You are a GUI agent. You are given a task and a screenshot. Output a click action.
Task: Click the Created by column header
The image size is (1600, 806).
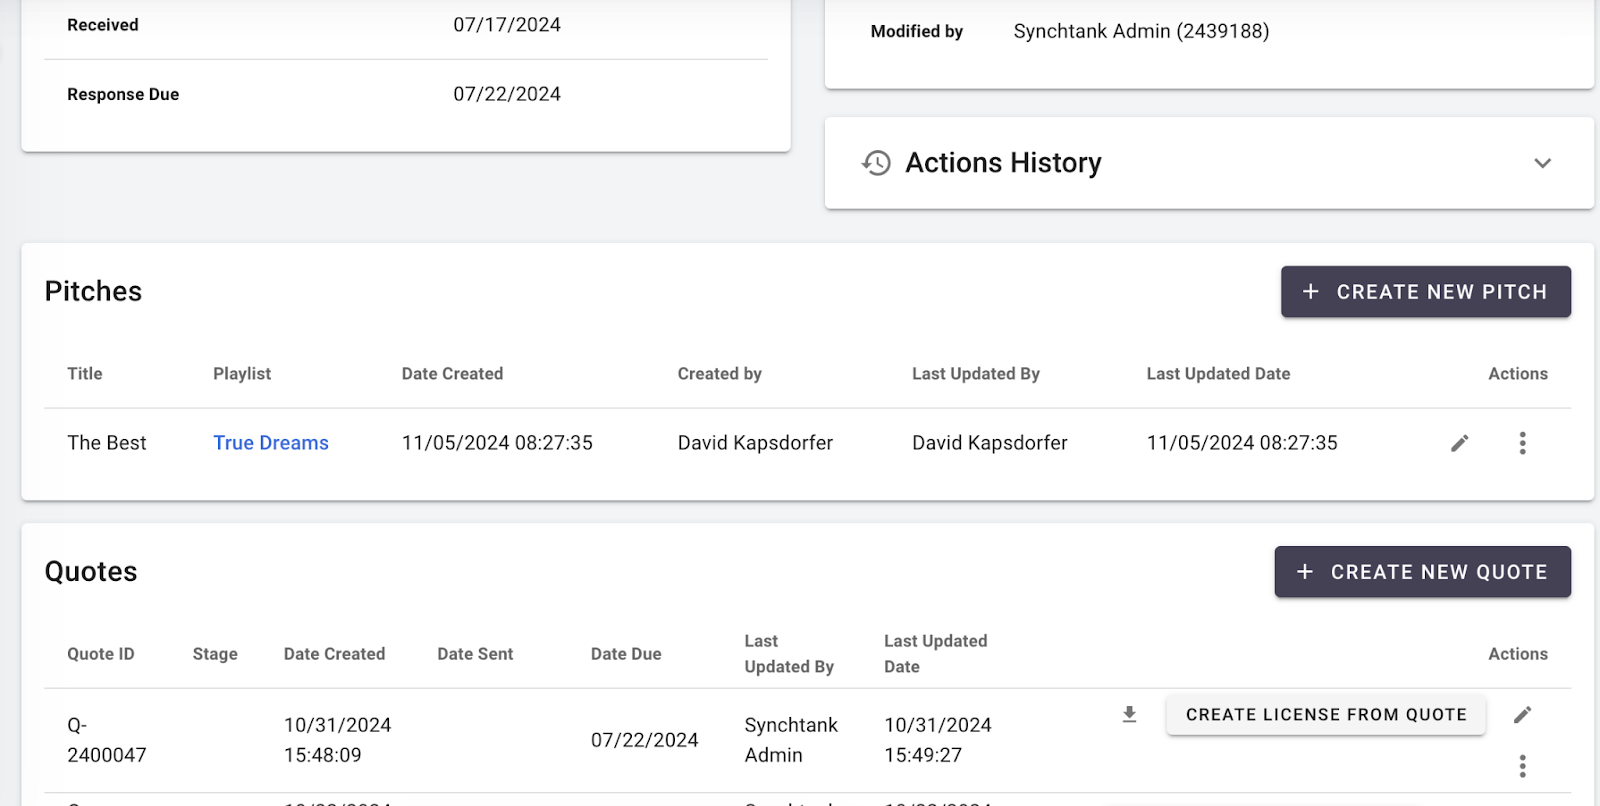pos(719,374)
